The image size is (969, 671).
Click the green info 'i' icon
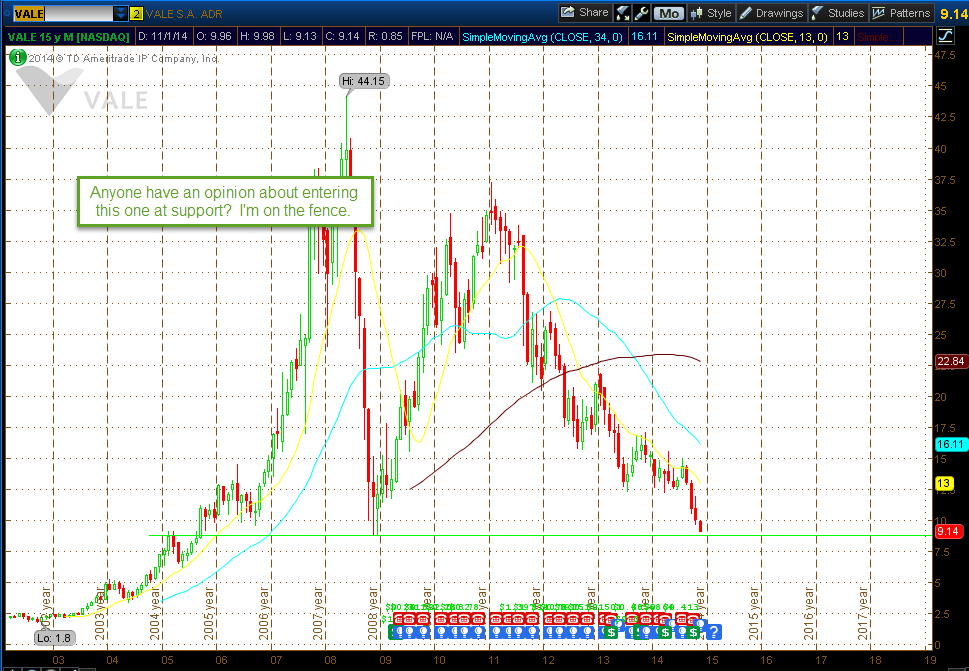click(17, 58)
